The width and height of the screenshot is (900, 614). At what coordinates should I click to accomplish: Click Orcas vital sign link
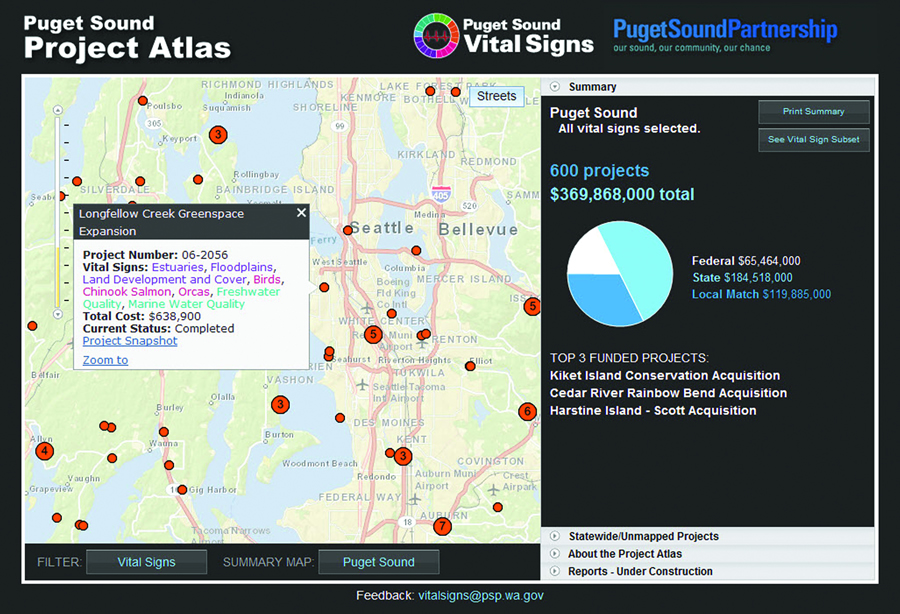click(194, 292)
